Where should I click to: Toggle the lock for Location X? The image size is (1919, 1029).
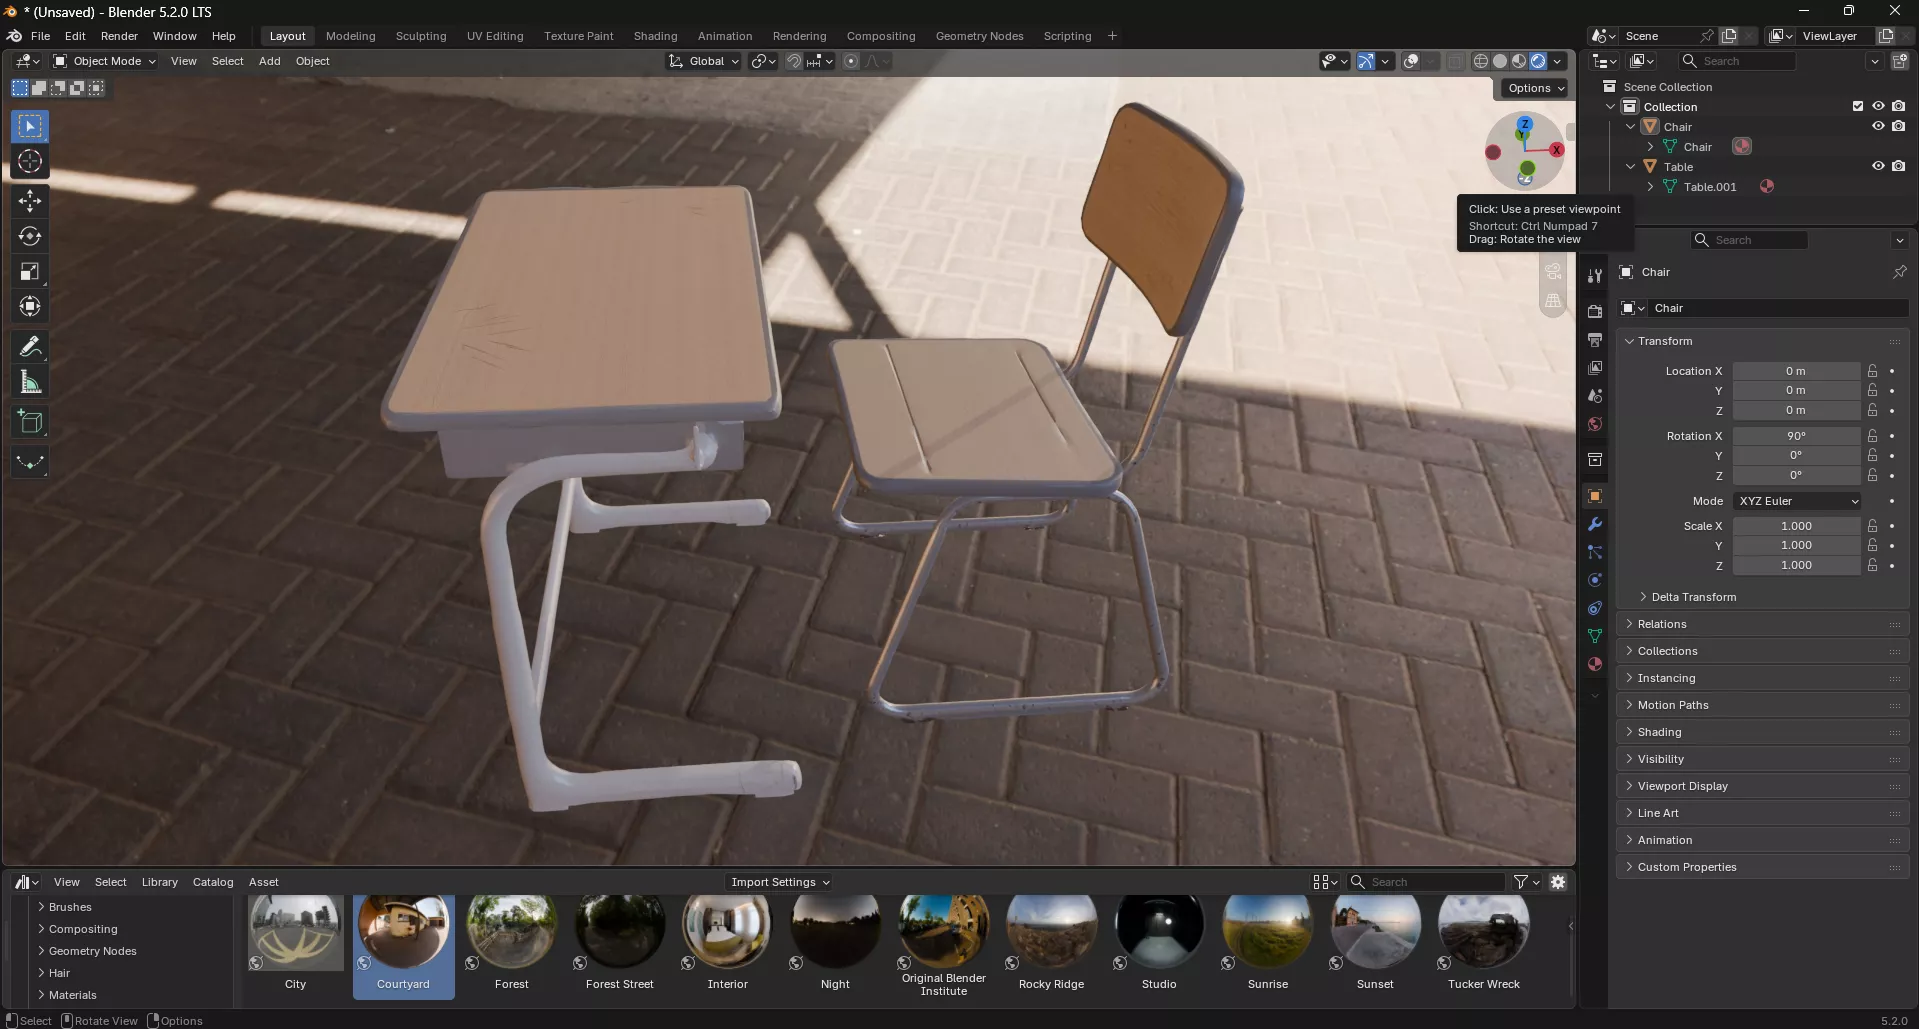[1873, 371]
